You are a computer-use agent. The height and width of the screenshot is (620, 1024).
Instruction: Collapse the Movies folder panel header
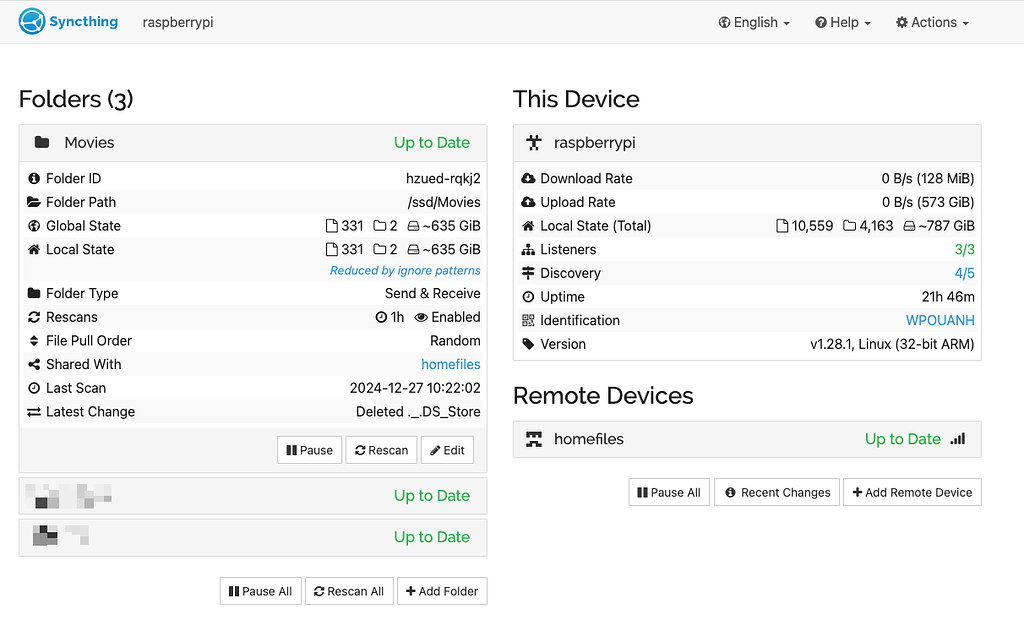tap(252, 143)
